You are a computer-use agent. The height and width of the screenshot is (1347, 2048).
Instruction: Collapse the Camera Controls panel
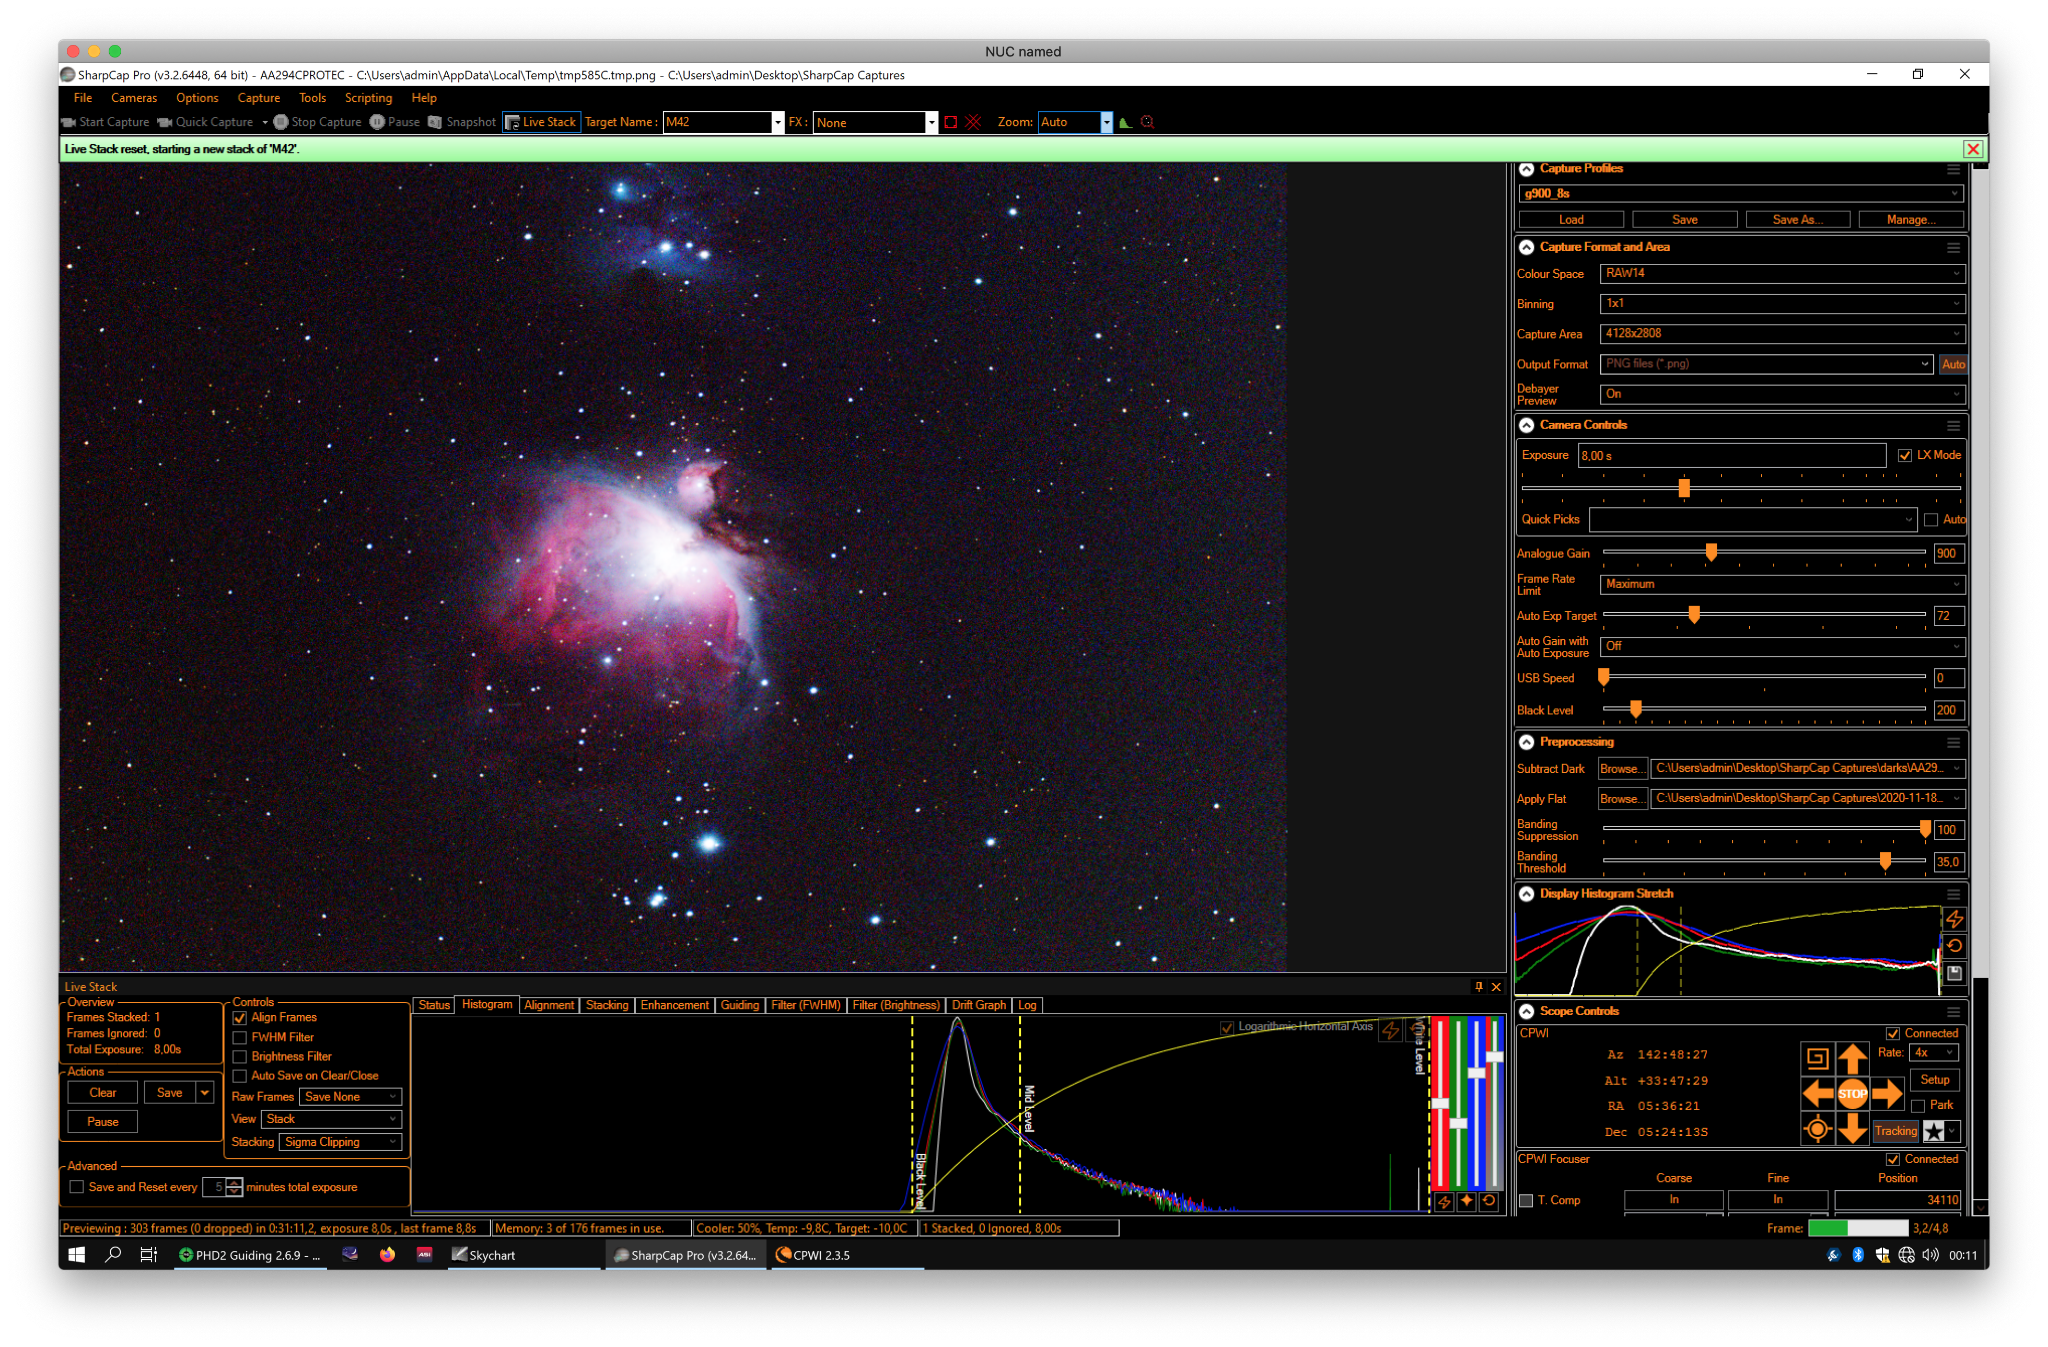click(1527, 425)
